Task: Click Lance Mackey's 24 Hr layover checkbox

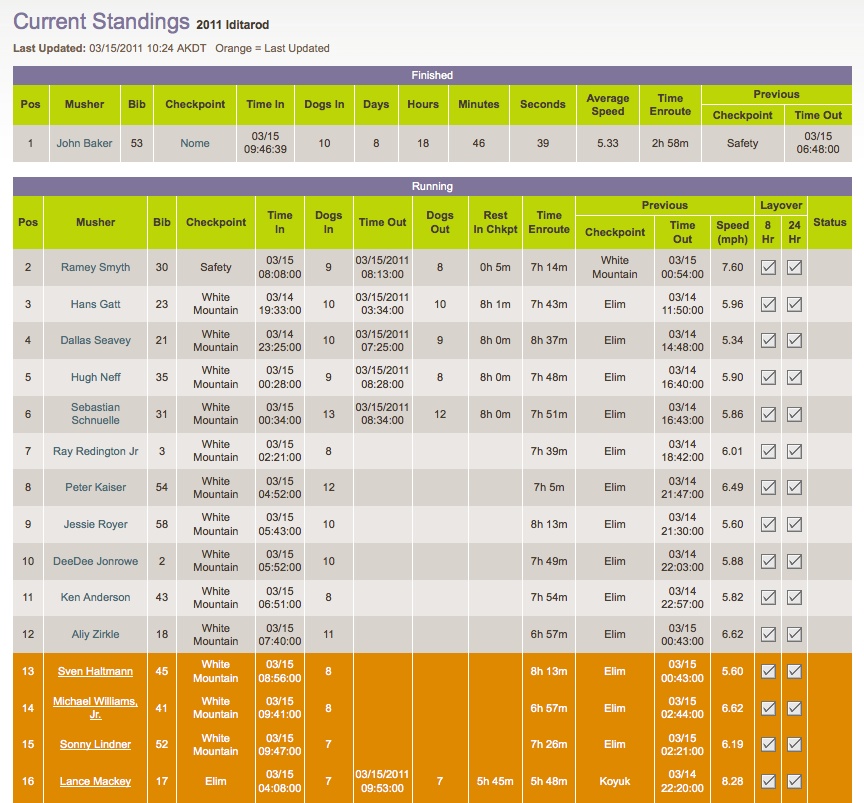Action: point(794,782)
